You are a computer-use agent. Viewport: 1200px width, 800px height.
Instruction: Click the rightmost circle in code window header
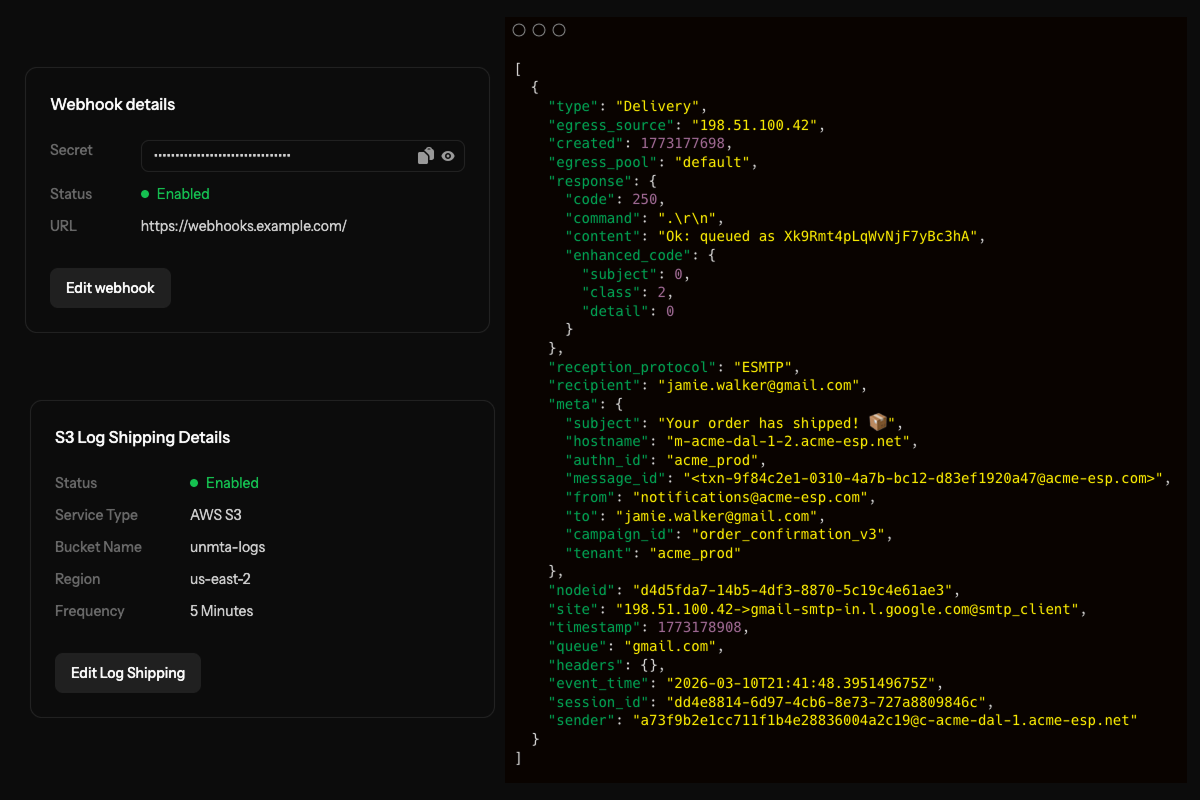pyautogui.click(x=559, y=30)
